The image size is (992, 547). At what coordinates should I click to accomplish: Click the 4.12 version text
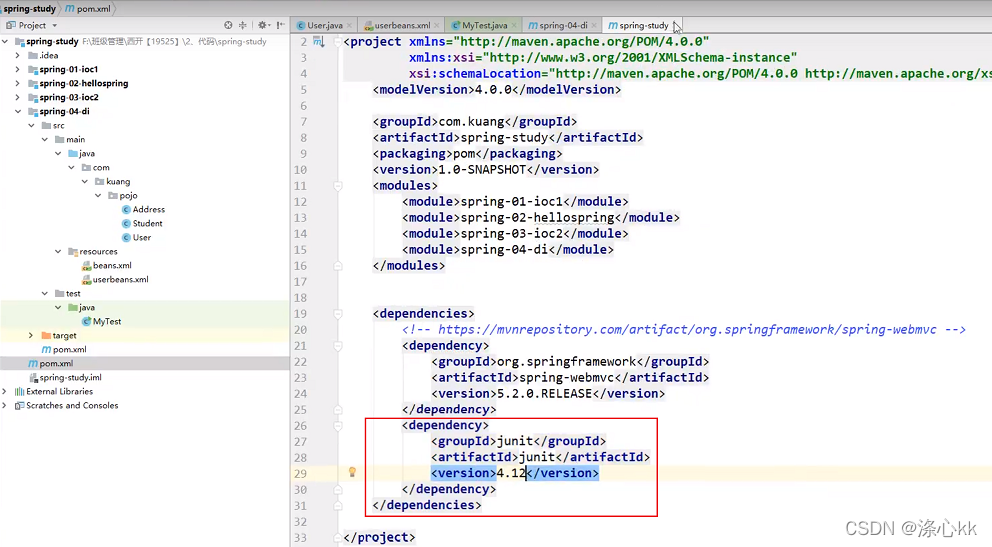(511, 473)
